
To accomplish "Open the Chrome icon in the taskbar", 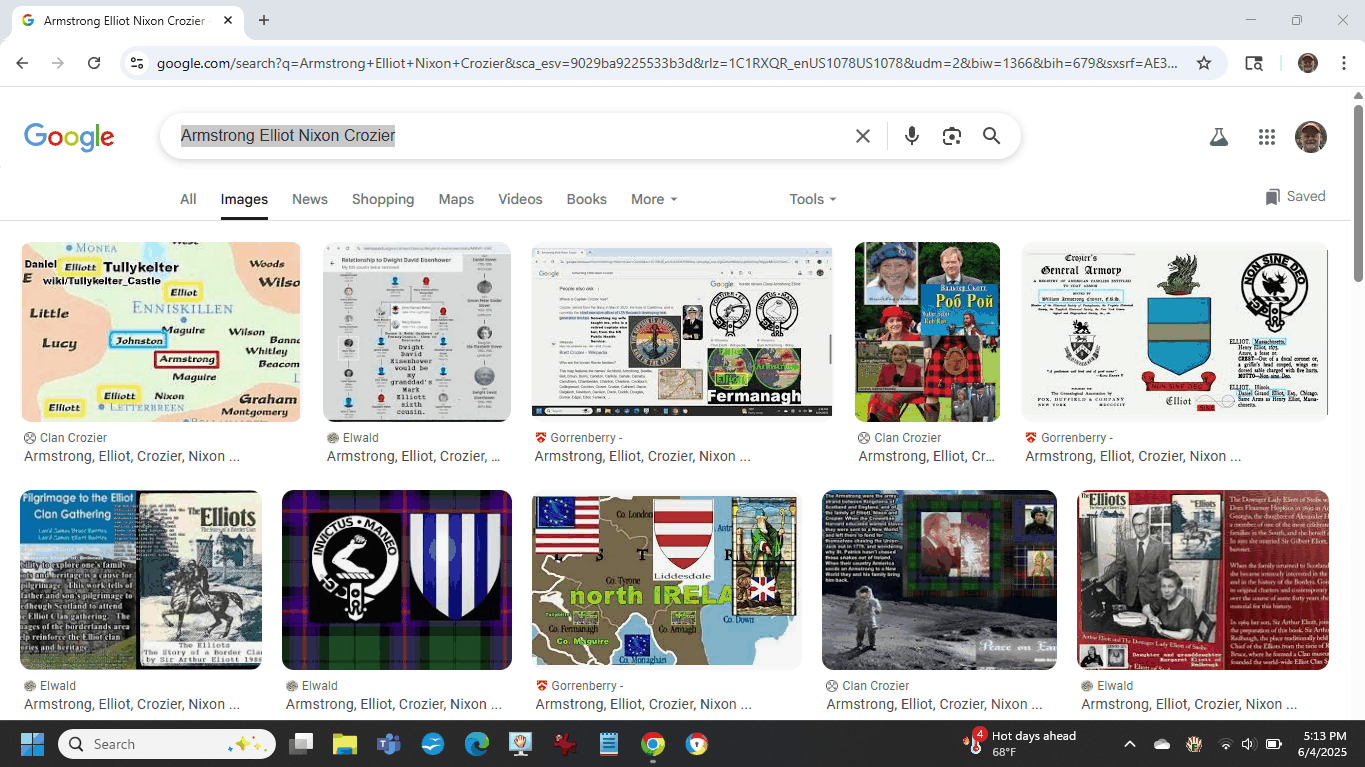I will [652, 744].
